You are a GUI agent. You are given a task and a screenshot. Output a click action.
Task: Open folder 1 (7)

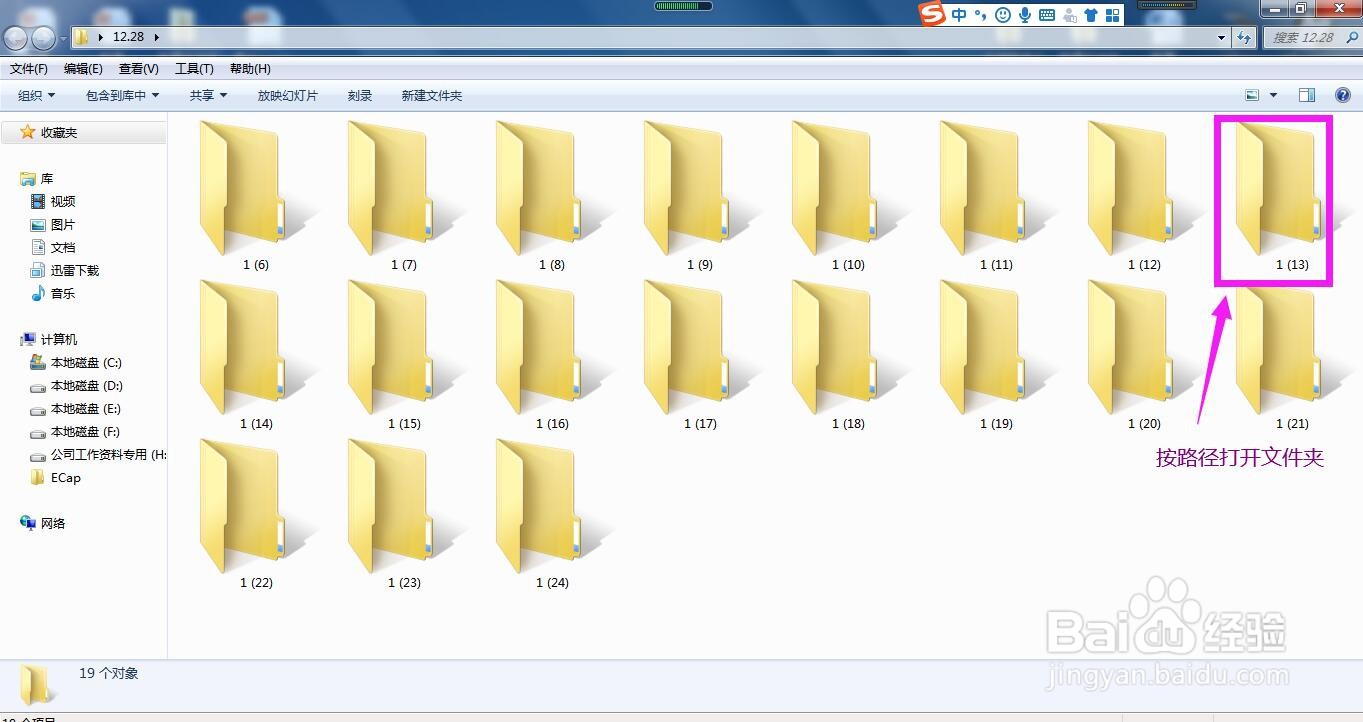404,195
